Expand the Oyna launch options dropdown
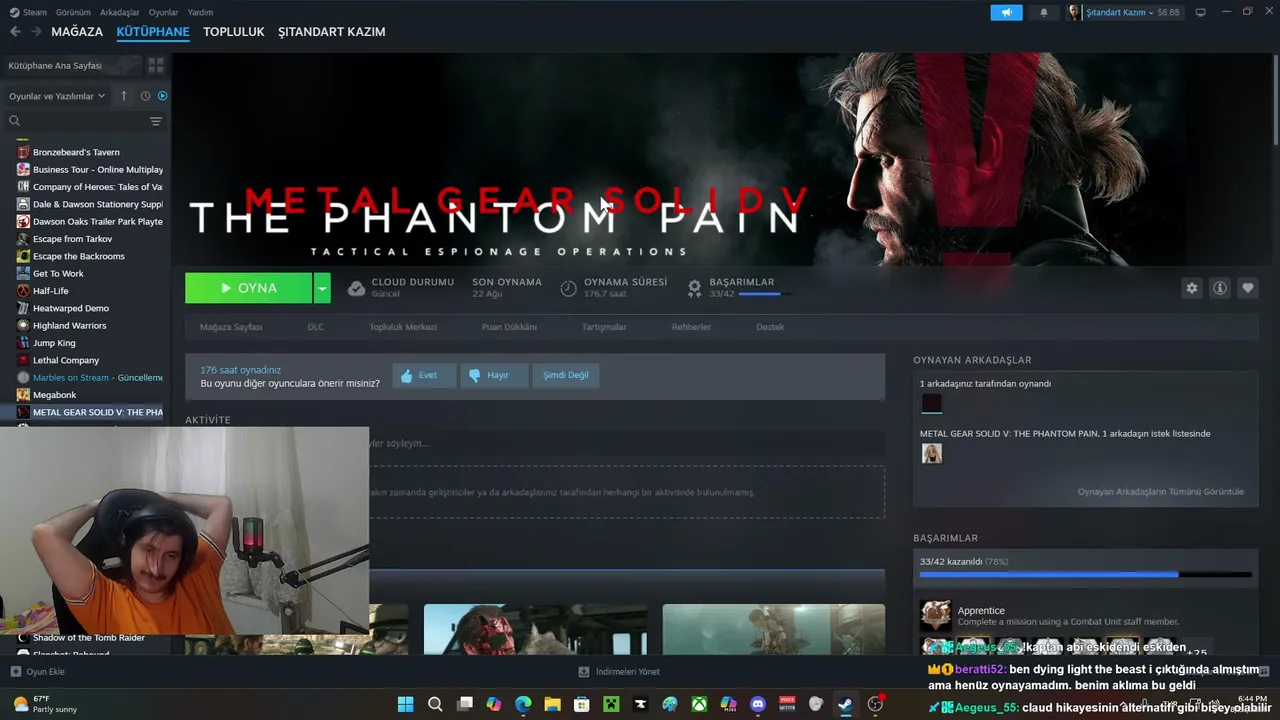 [x=322, y=288]
